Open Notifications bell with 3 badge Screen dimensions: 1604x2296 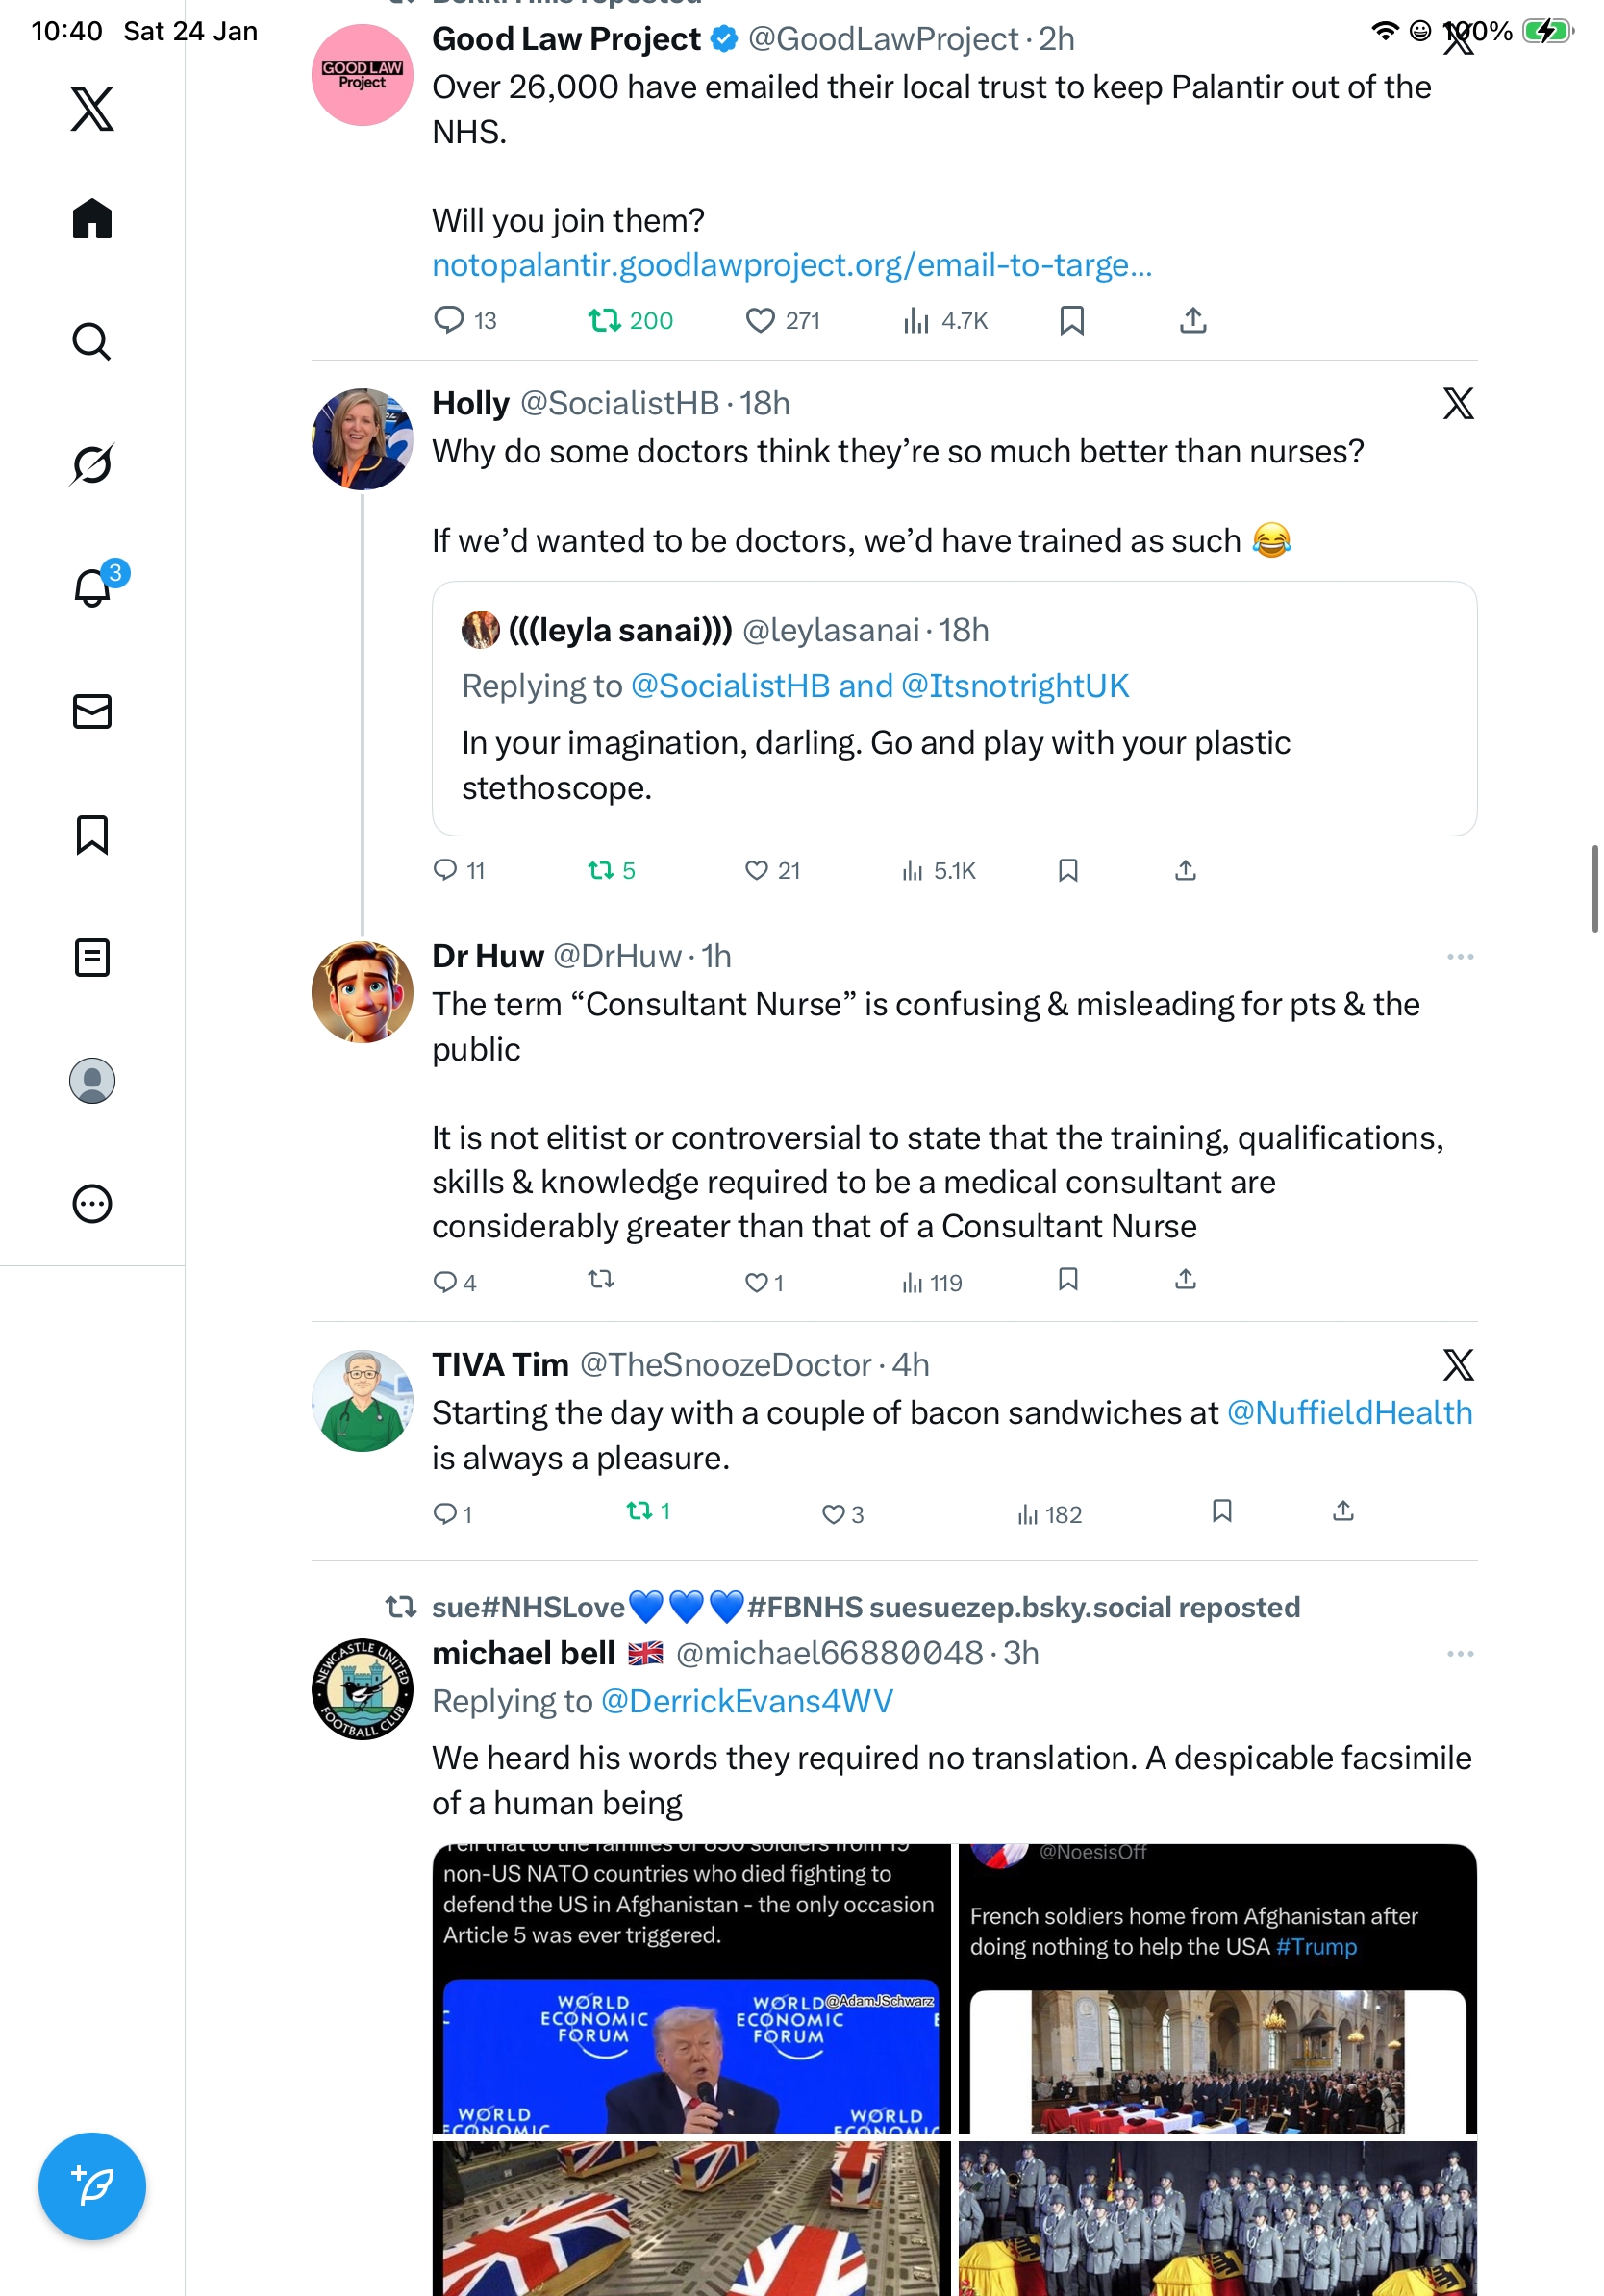(x=93, y=587)
